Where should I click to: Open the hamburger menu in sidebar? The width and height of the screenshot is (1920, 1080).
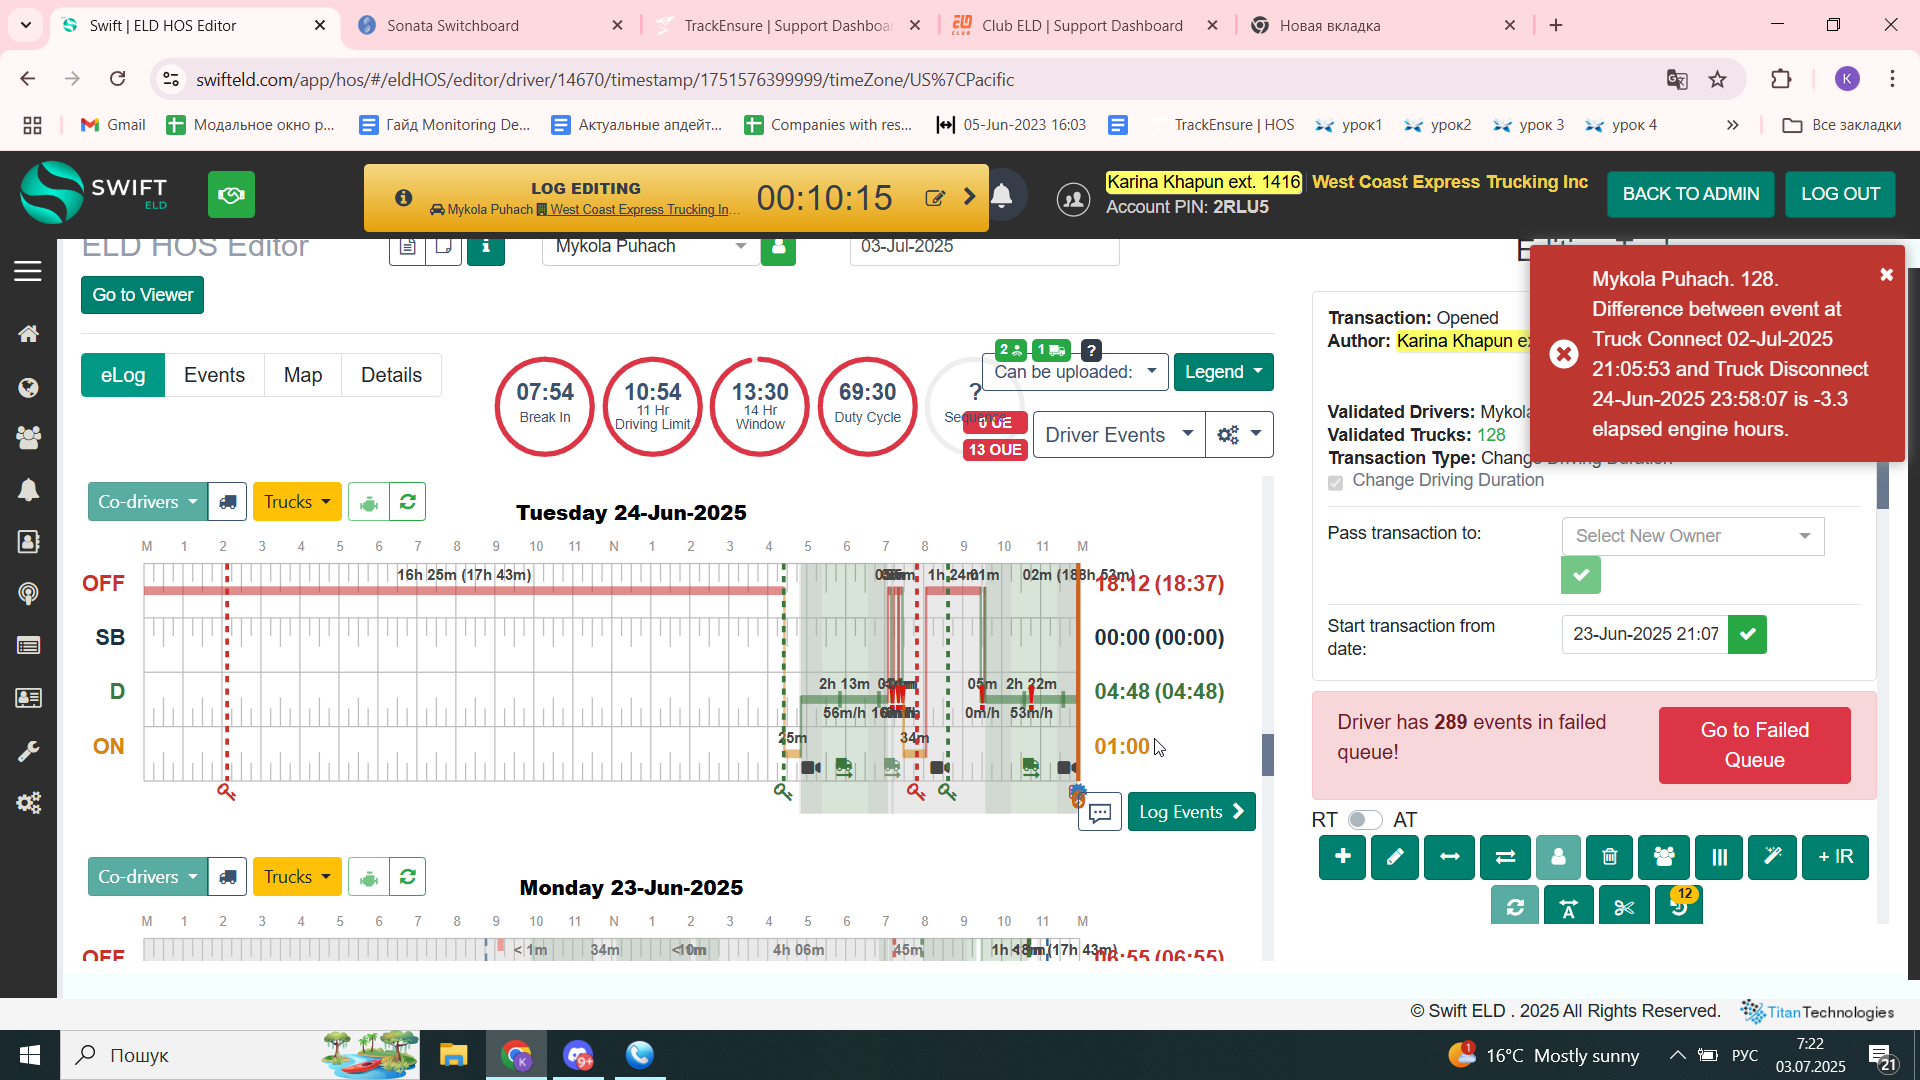pyautogui.click(x=28, y=271)
